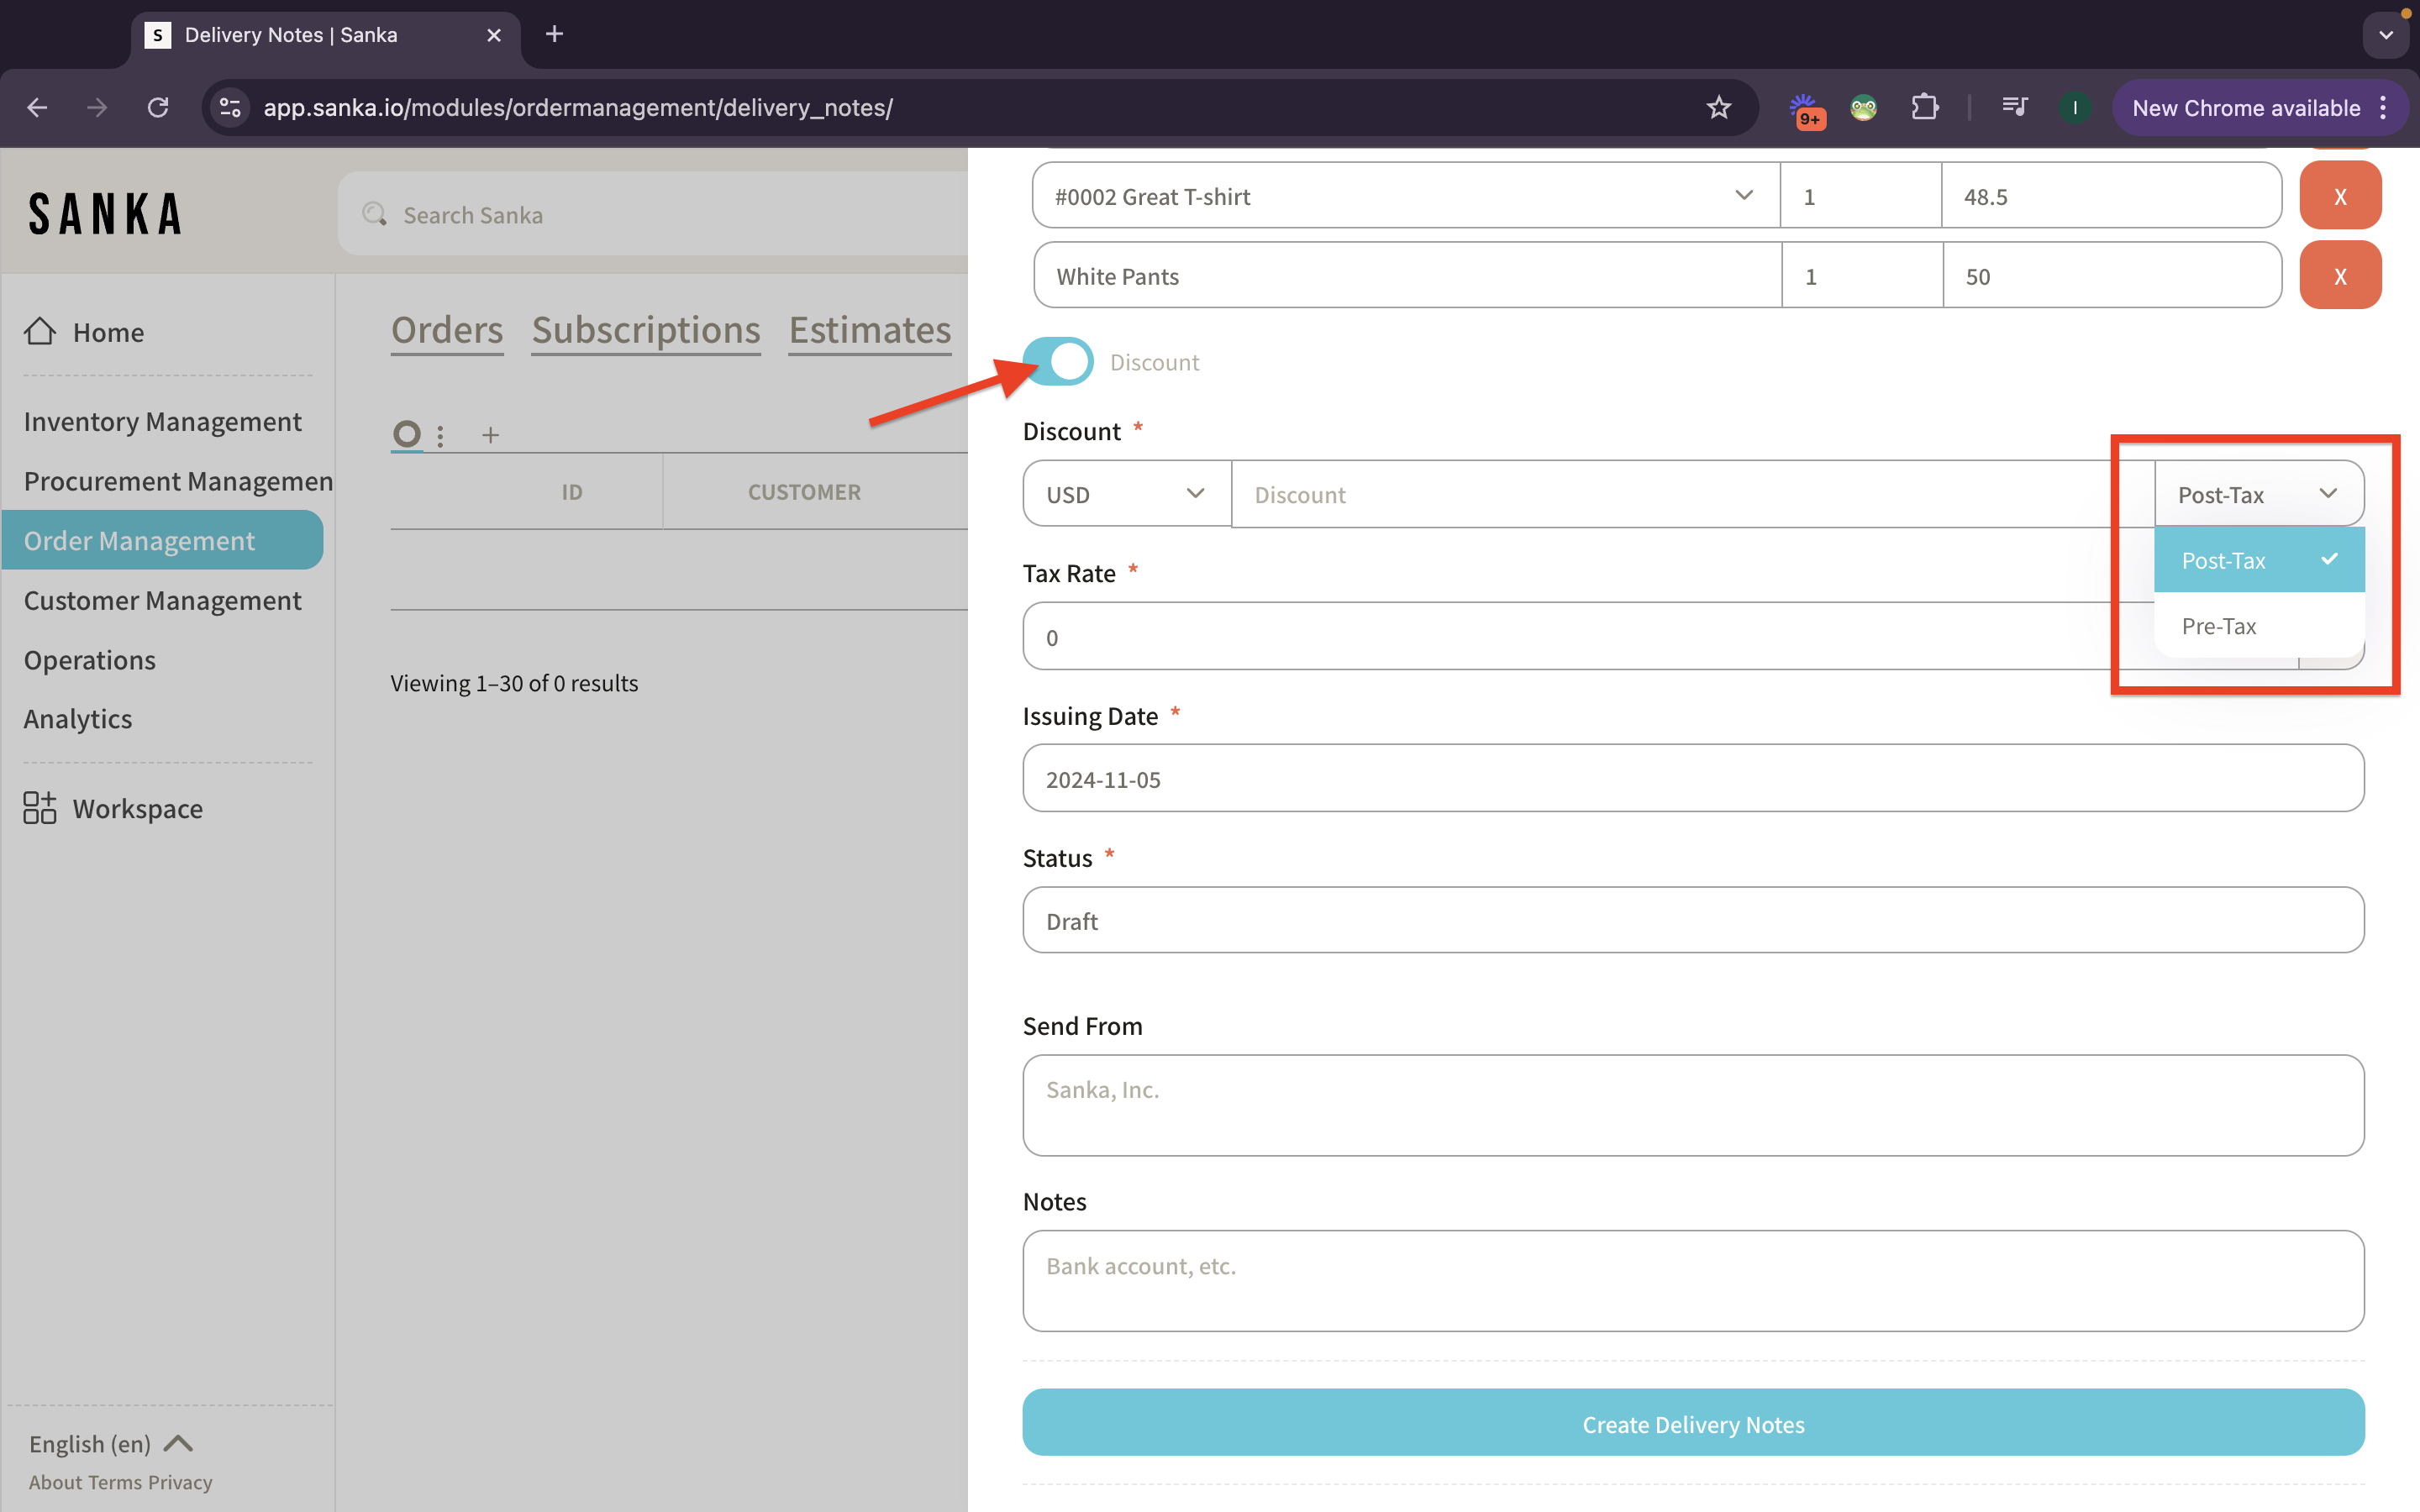2420x1512 pixels.
Task: Open the tab search dropdown arrow
Action: pos(2386,35)
